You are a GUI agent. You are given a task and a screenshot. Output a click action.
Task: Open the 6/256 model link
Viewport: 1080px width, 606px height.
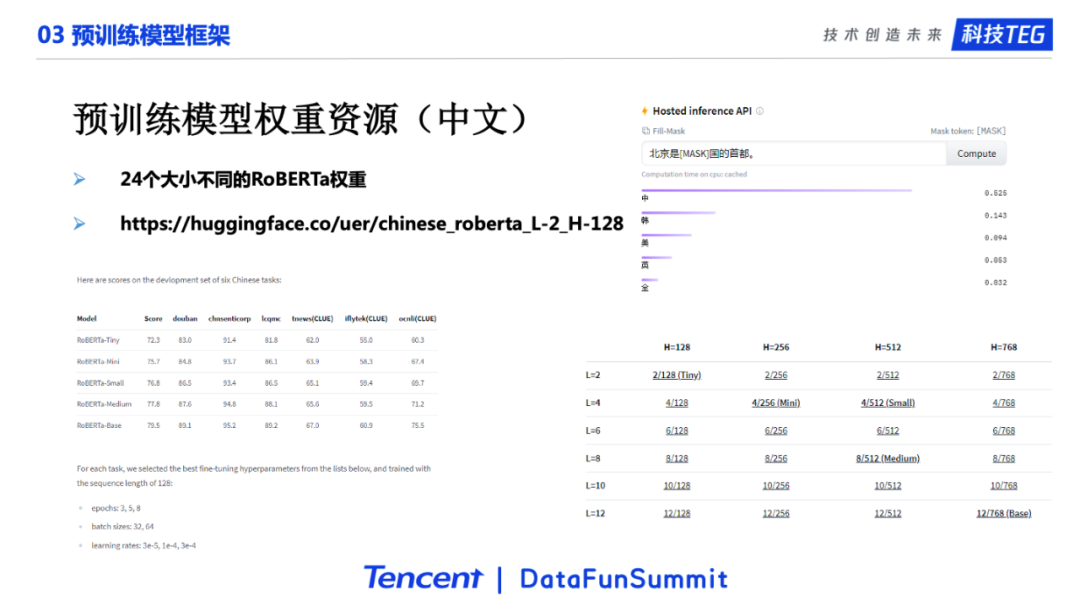coord(776,430)
